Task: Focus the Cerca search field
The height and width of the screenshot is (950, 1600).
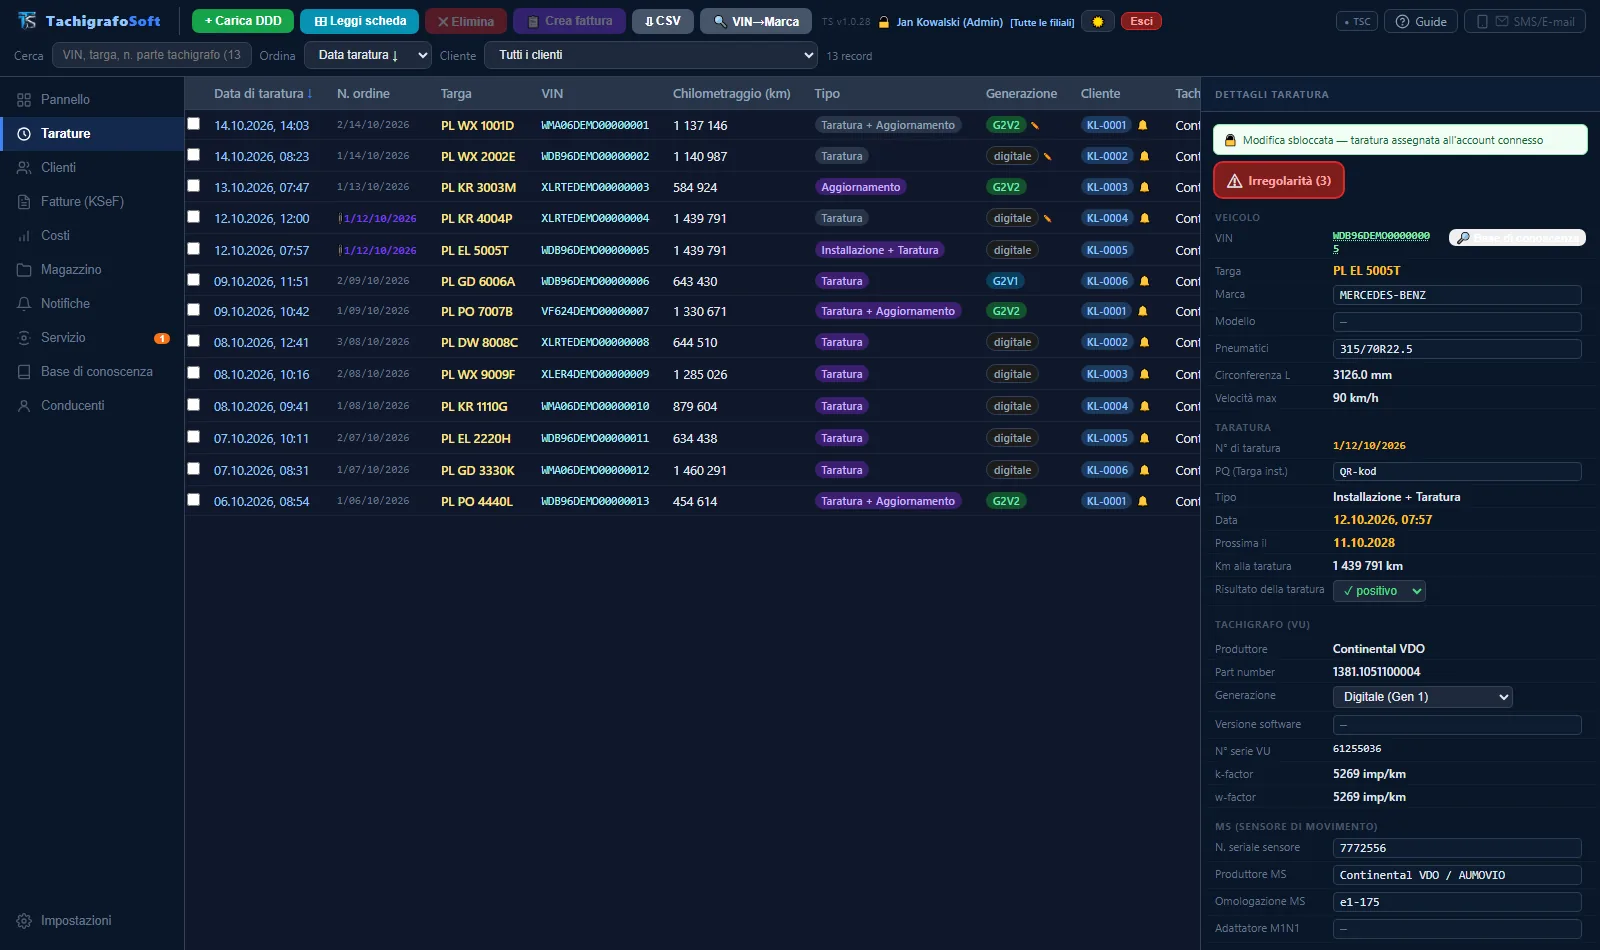Action: click(151, 55)
